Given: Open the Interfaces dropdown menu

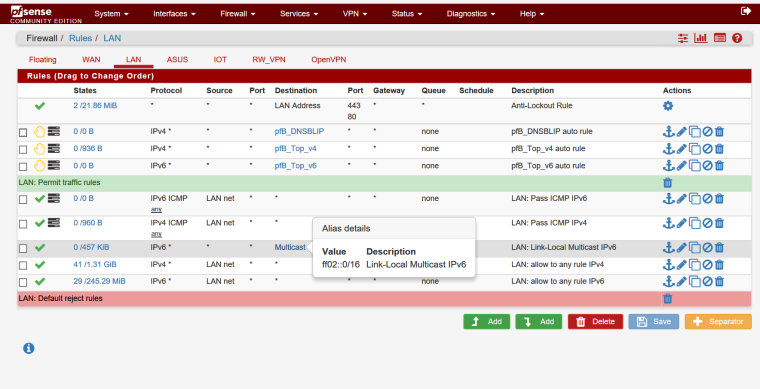Looking at the screenshot, I should [x=174, y=14].
